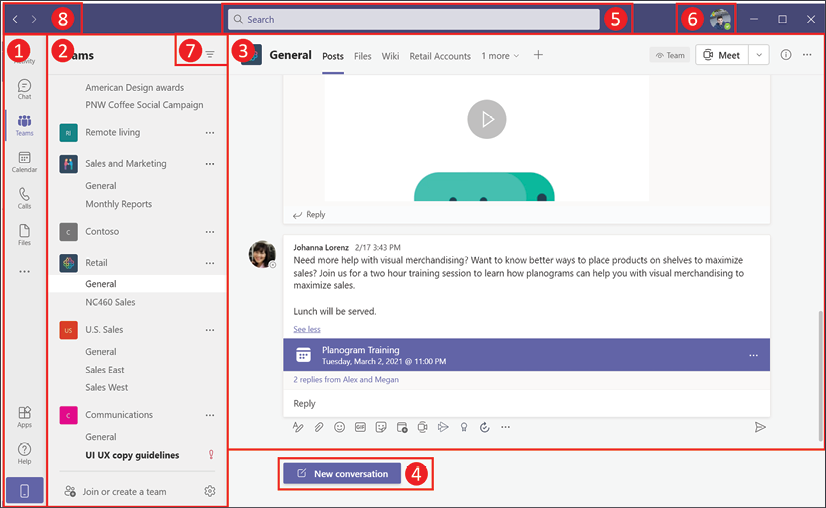Click the Format text icon under Reply
826x508 pixels.
pos(298,427)
